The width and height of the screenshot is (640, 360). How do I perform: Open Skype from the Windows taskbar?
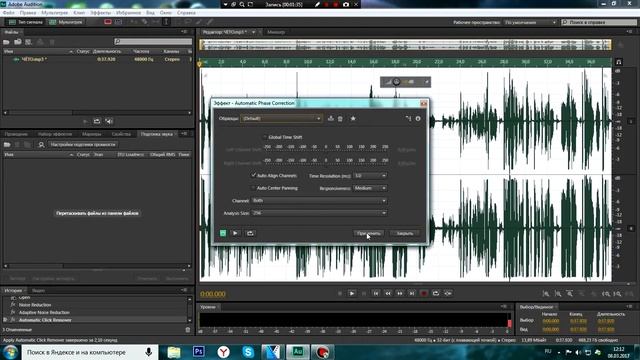click(248, 352)
